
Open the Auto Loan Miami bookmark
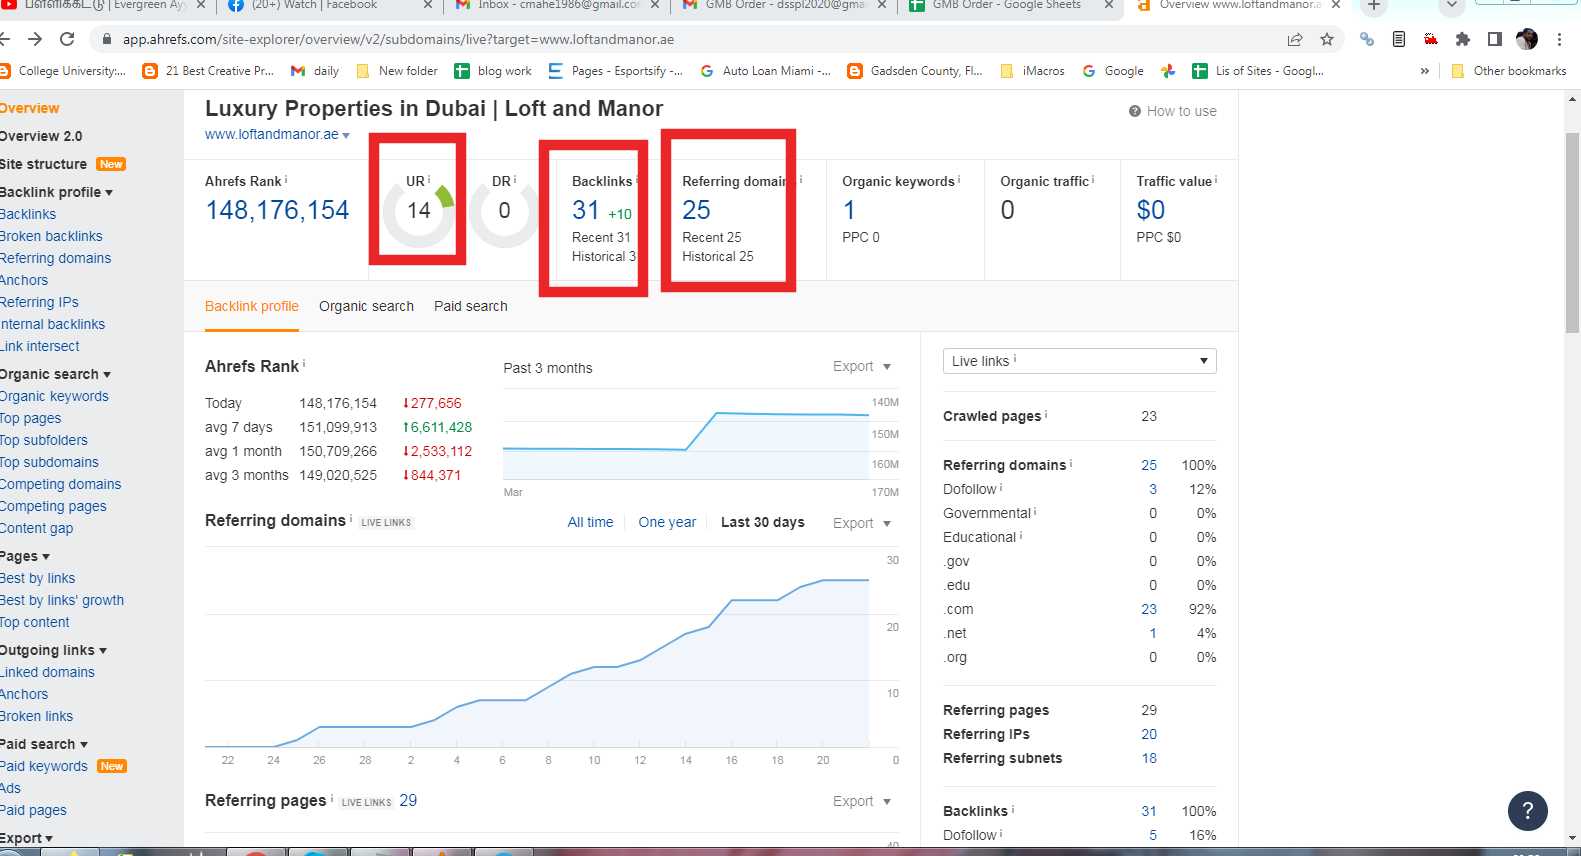click(x=765, y=71)
